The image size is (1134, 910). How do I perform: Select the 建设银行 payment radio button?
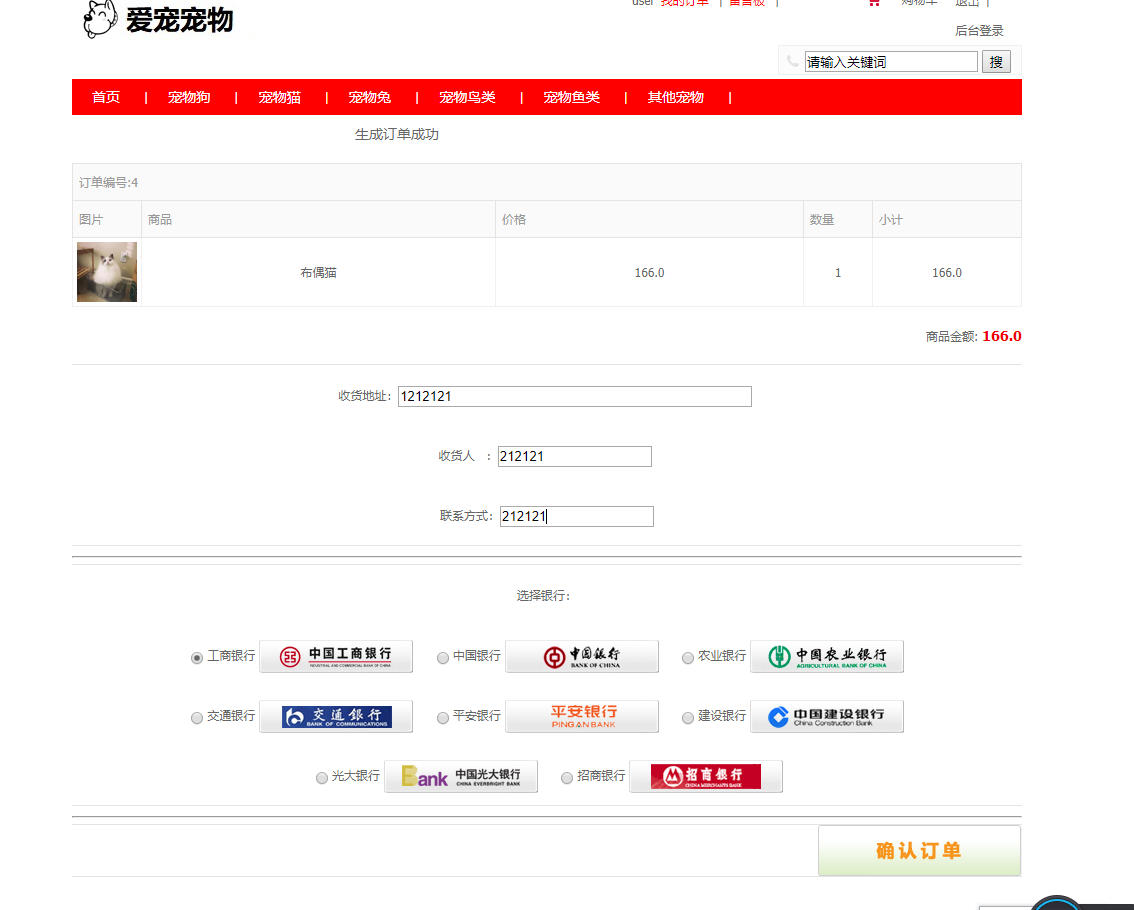[687, 717]
